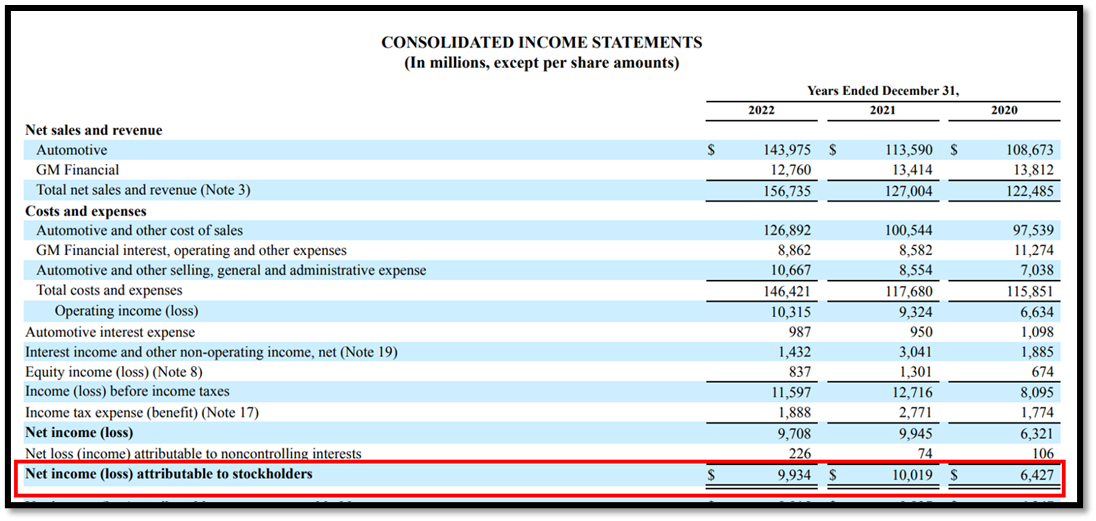Click the GM Financial row label

[77, 170]
